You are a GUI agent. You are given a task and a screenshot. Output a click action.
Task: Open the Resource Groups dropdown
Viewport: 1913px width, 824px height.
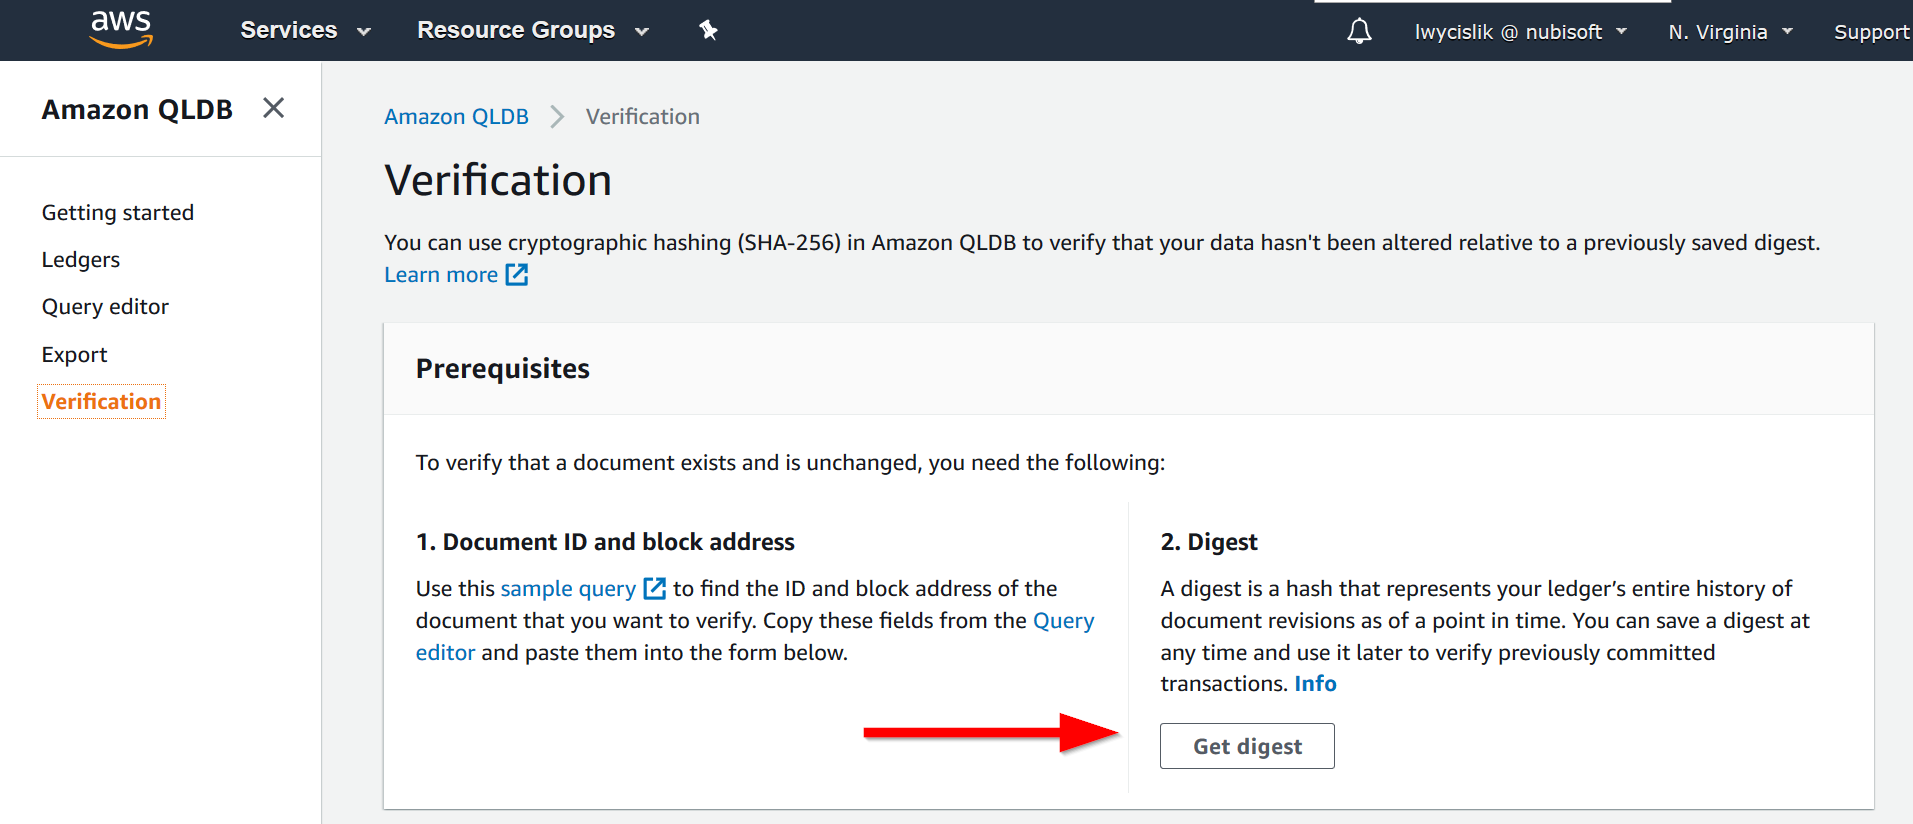coord(532,30)
